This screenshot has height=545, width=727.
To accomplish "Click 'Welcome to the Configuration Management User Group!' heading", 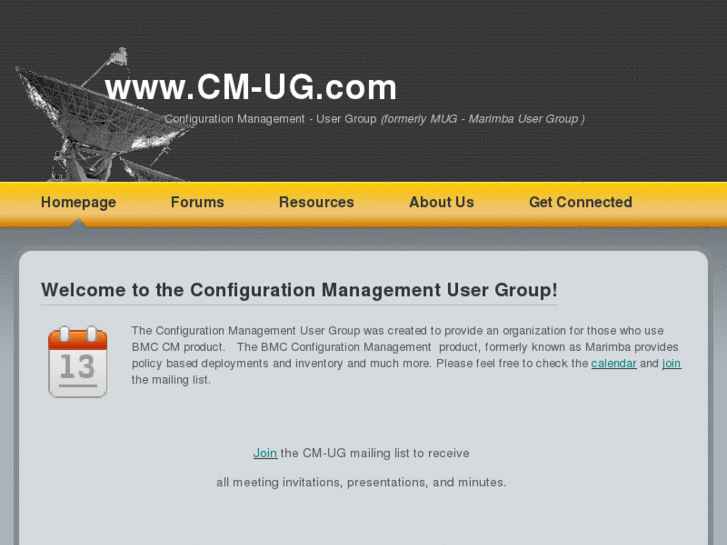I will [x=299, y=290].
